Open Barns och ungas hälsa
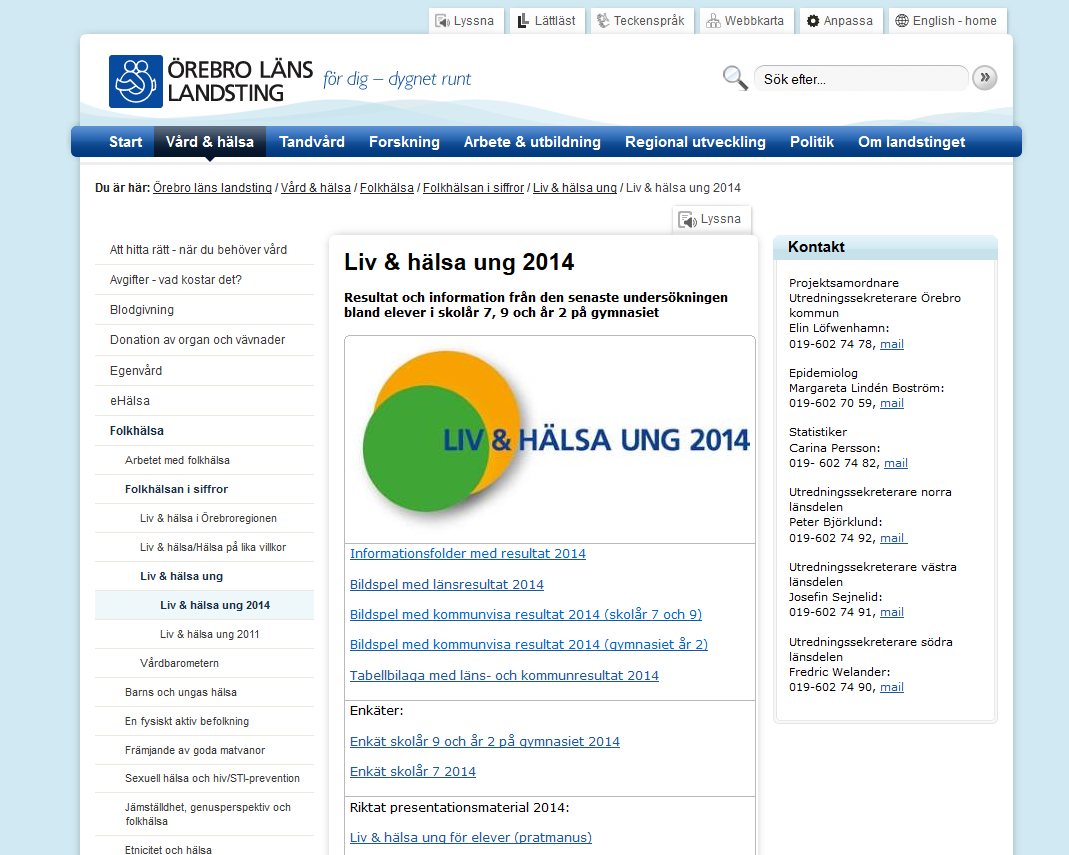This screenshot has height=855, width=1069. (x=205, y=692)
